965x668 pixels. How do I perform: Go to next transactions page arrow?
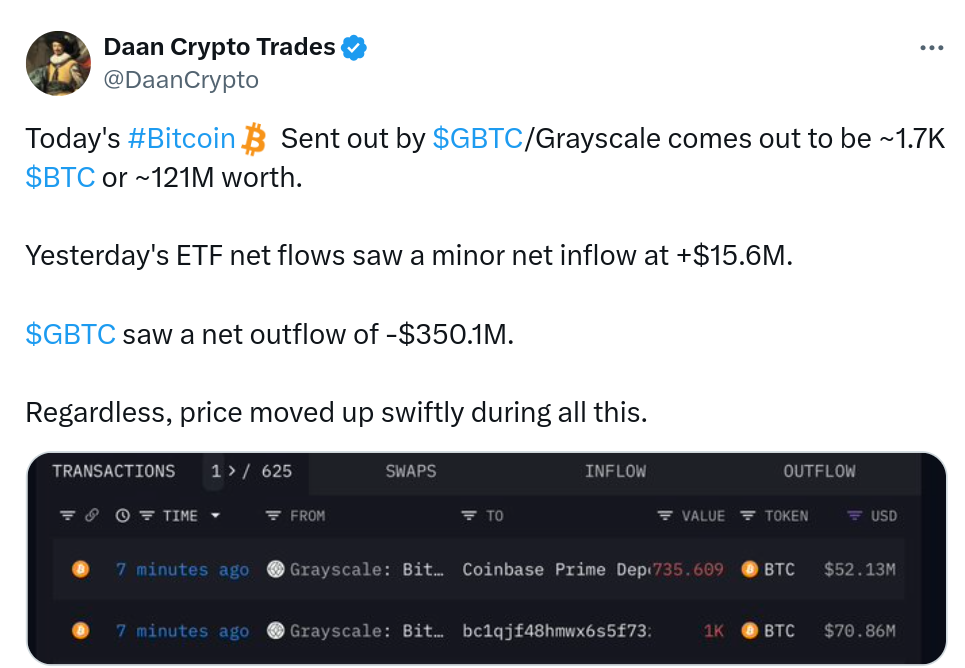[231, 472]
